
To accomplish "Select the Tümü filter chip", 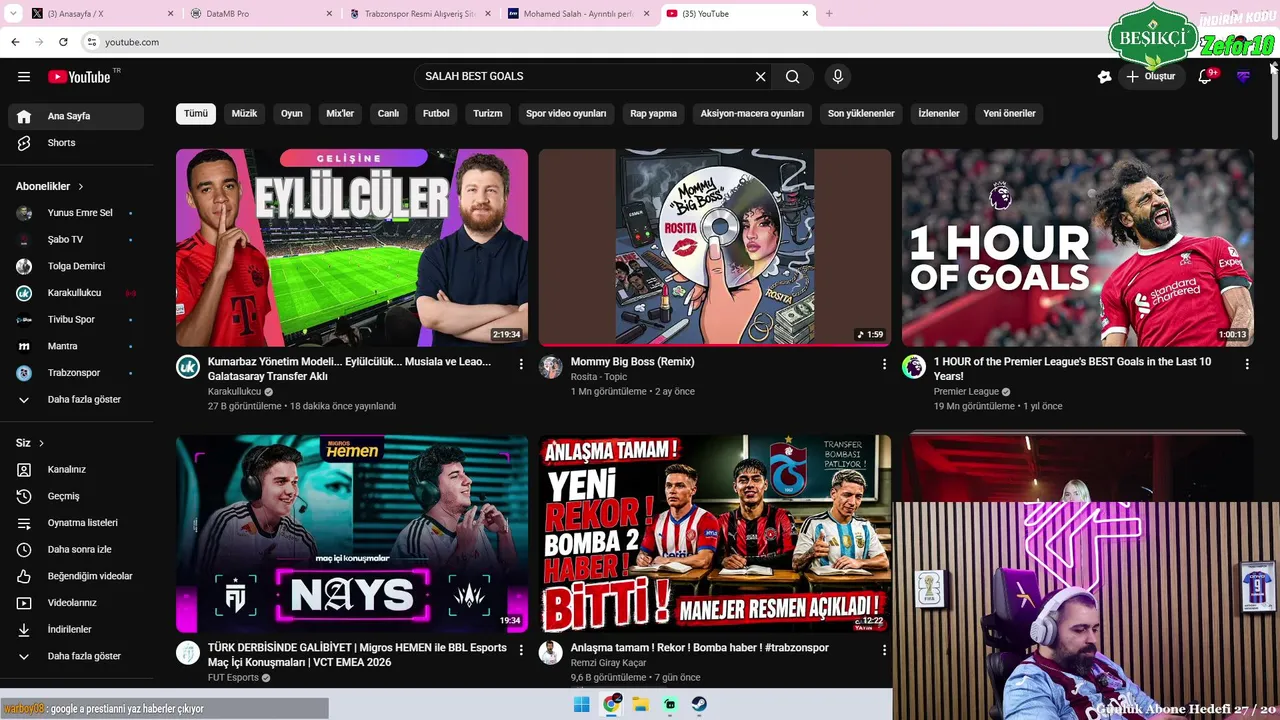I will pos(196,114).
